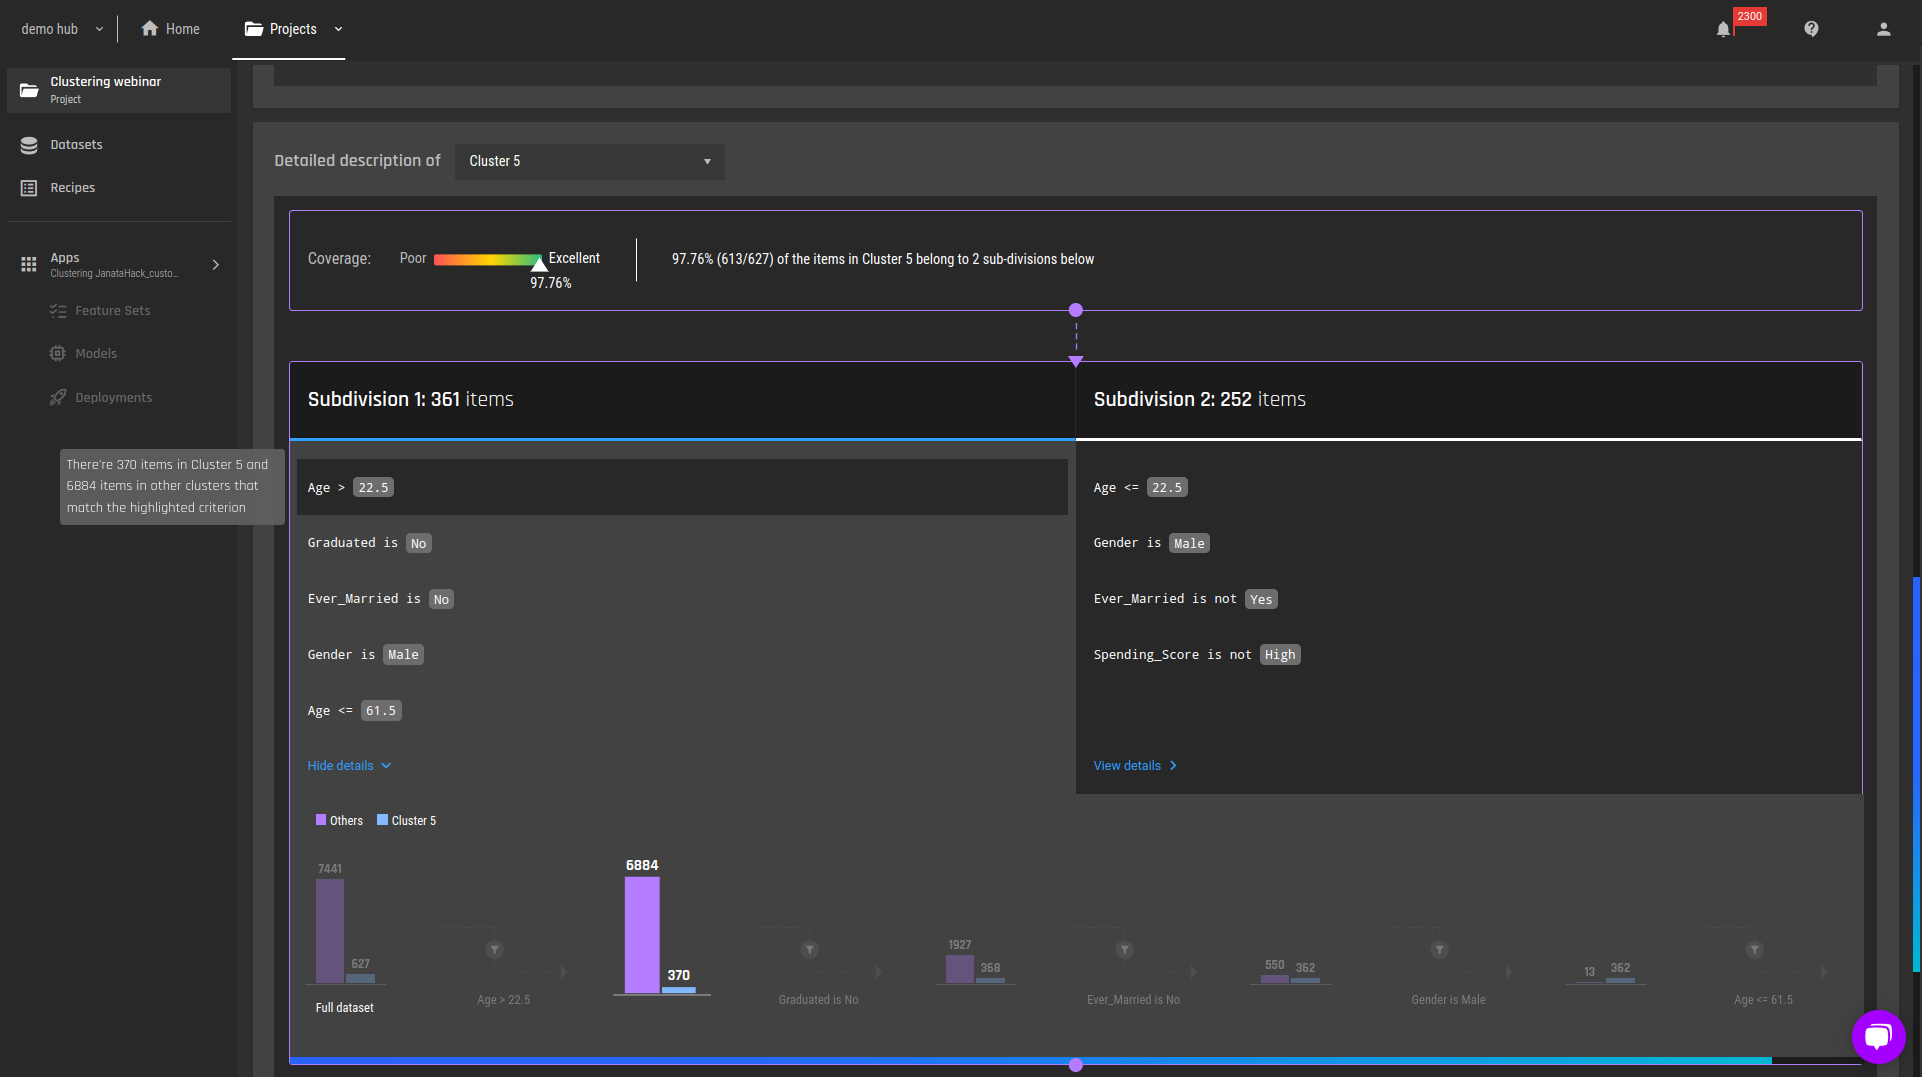Open the Cluster 5 dropdown selector

point(590,161)
